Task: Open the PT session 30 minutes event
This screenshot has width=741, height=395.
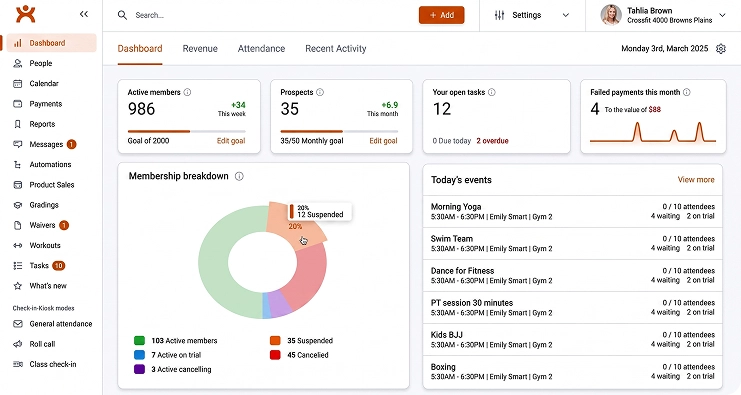Action: tap(572, 308)
